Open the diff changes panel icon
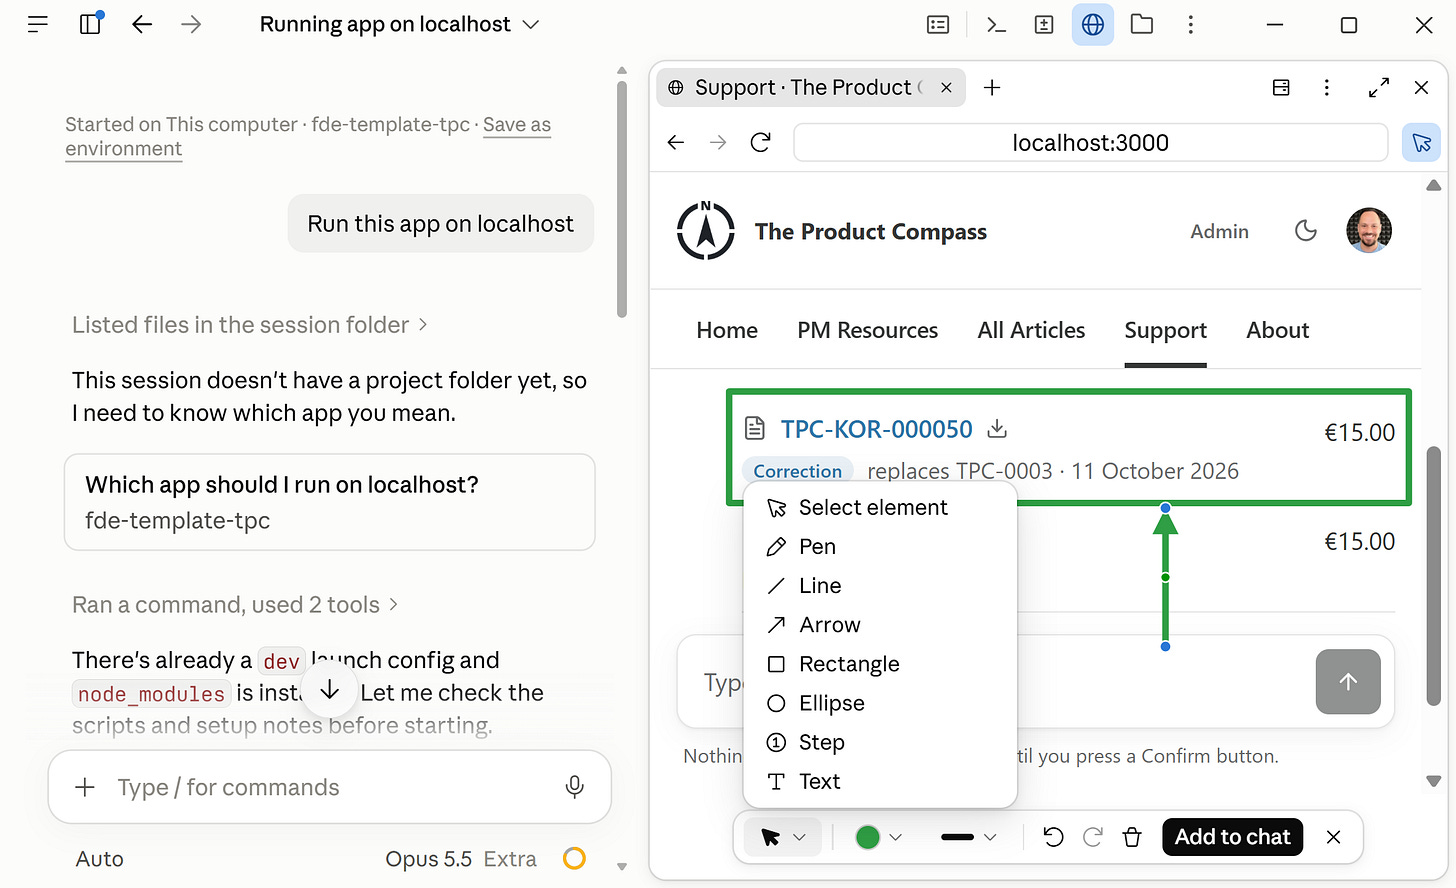This screenshot has height=888, width=1456. pos(1044,25)
